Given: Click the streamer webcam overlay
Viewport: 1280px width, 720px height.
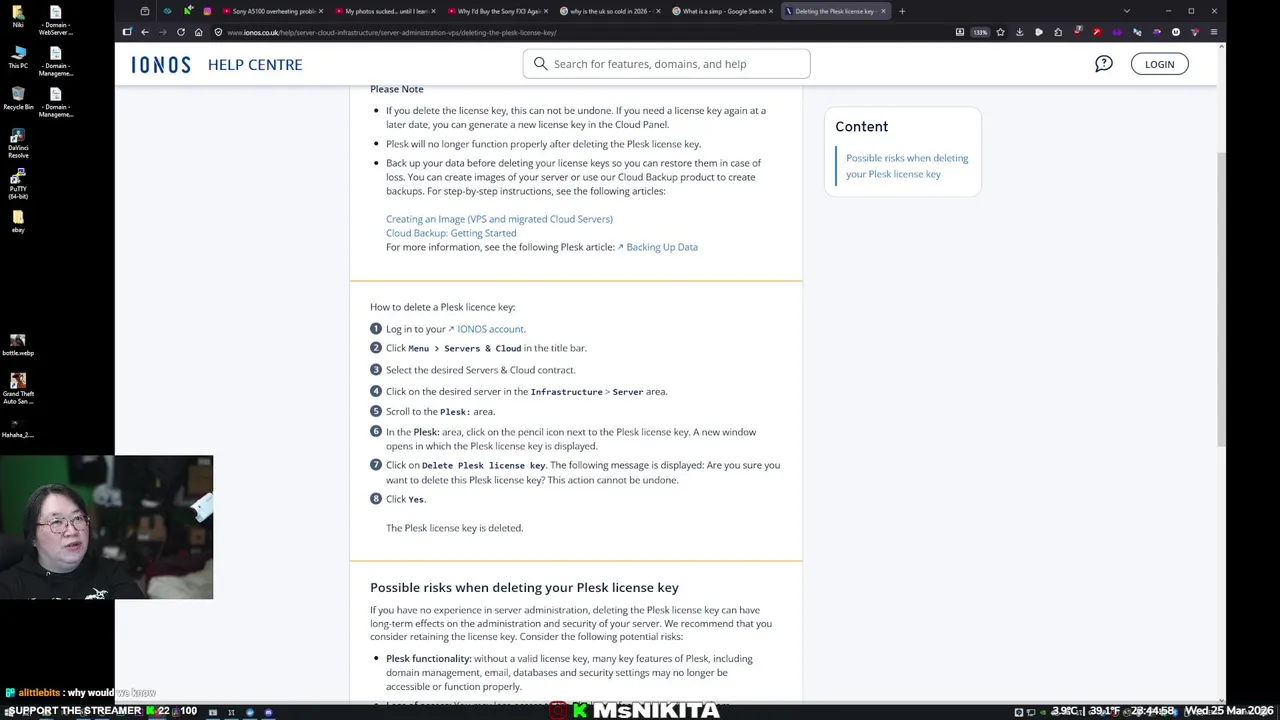Looking at the screenshot, I should pos(107,527).
